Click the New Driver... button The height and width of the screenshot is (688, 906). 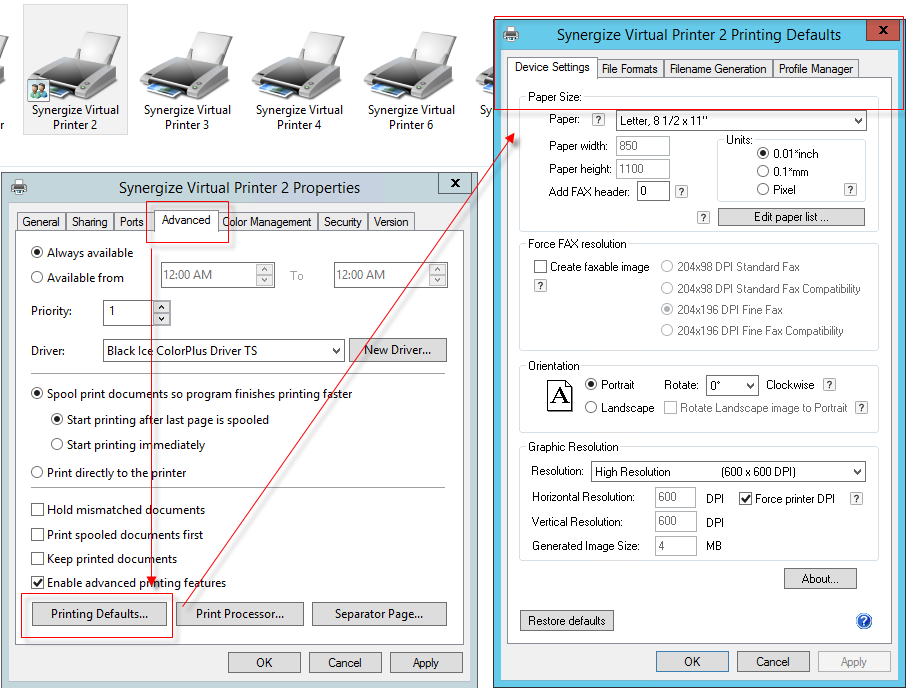pos(398,350)
